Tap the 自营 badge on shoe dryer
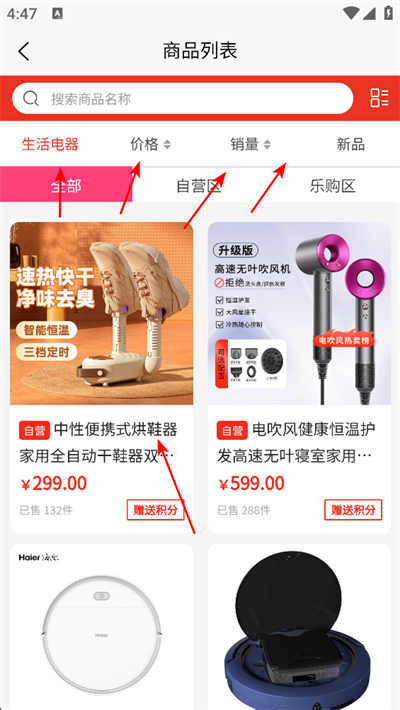400x710 pixels. [34, 430]
